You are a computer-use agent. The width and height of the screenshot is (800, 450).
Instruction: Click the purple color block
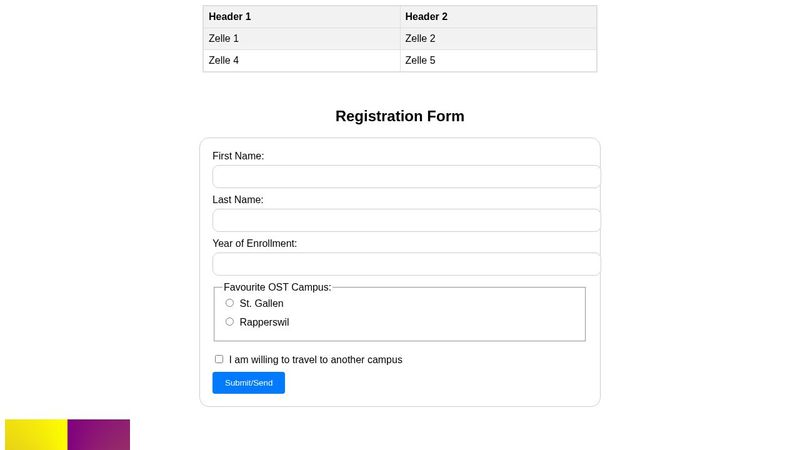[99, 435]
